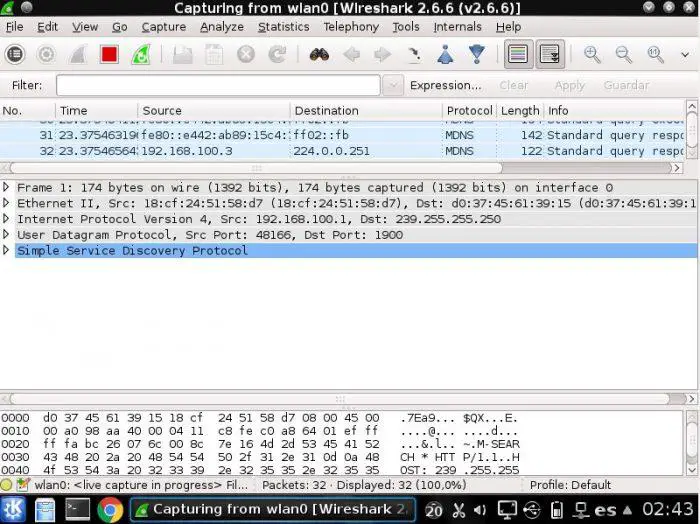The height and width of the screenshot is (524, 700).
Task: Click the packet details horizontal scrollbar
Action: coord(340,398)
